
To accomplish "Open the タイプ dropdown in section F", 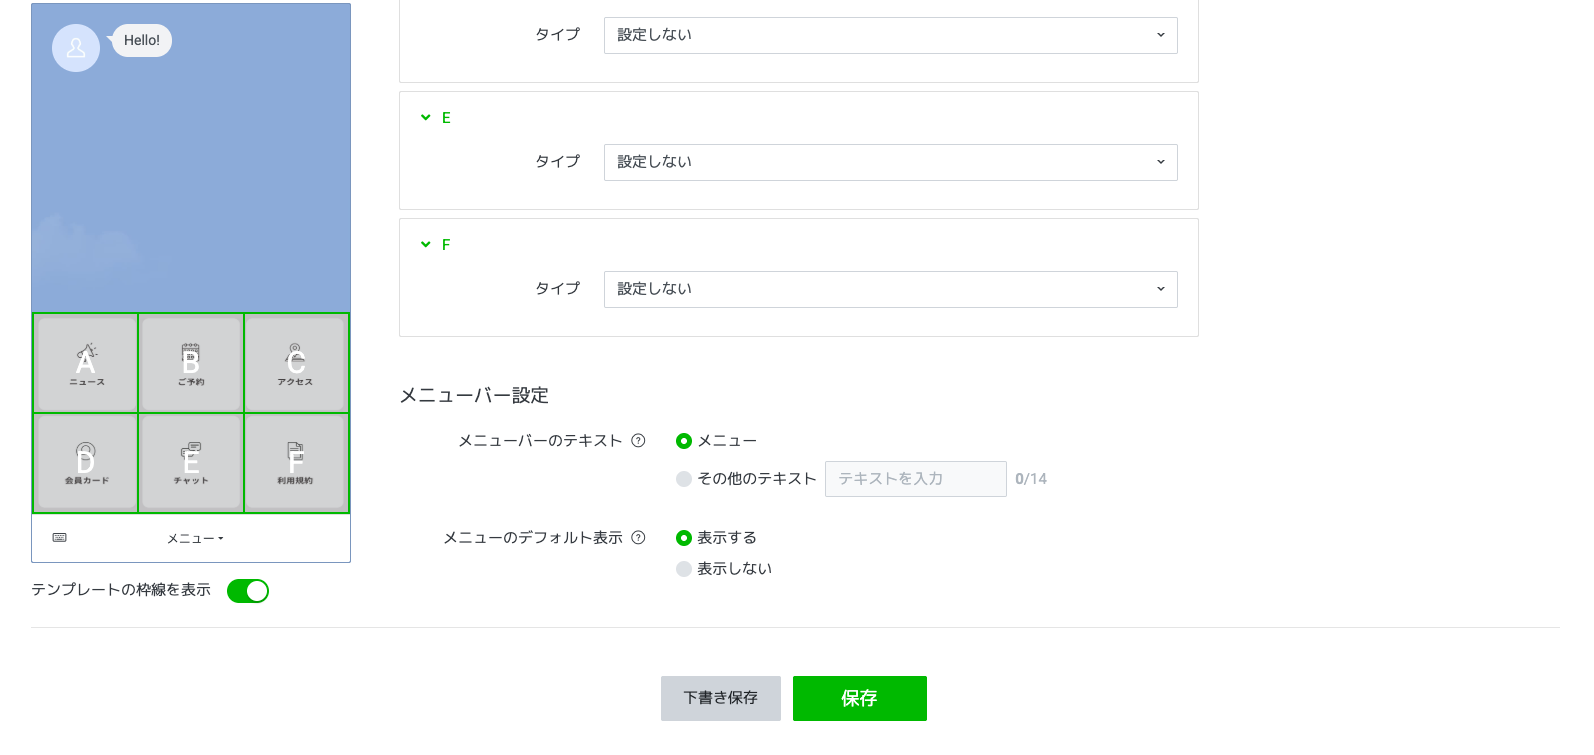I will pyautogui.click(x=890, y=289).
